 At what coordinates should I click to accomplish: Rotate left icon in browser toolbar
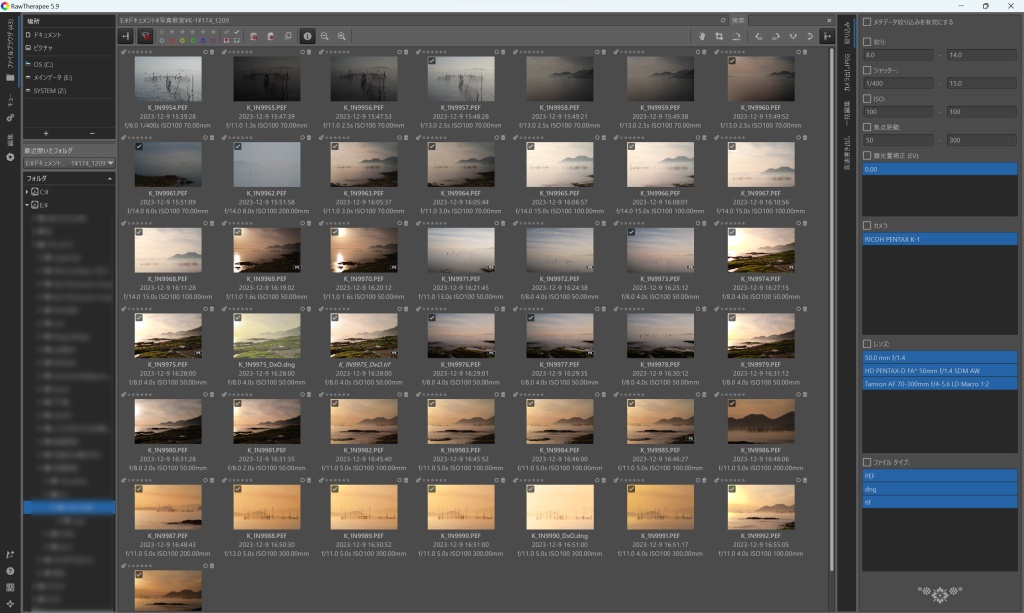coord(759,37)
